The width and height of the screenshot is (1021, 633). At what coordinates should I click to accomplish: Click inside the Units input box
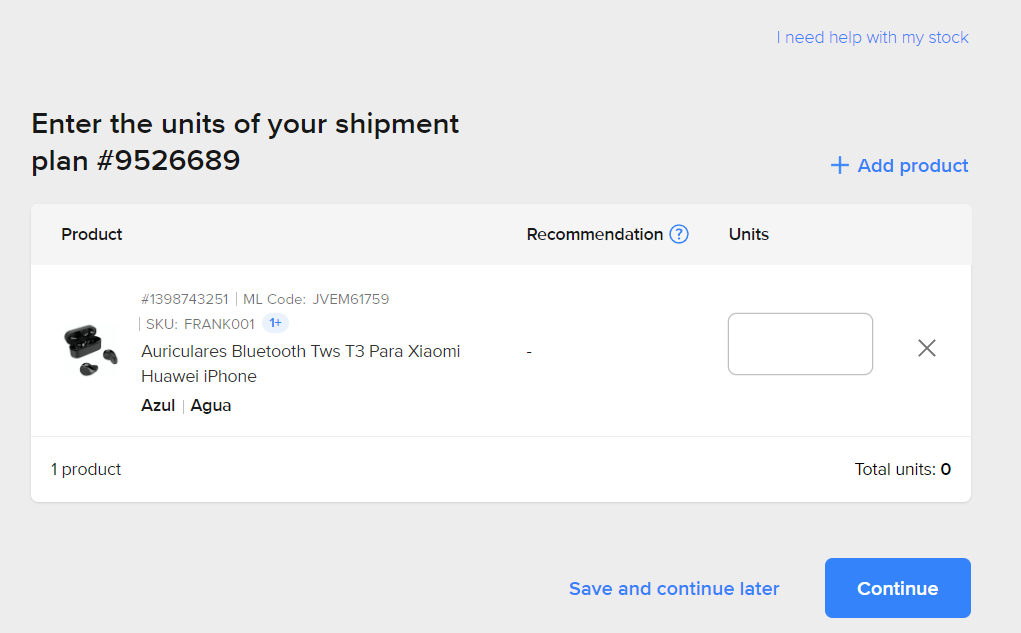[x=800, y=344]
